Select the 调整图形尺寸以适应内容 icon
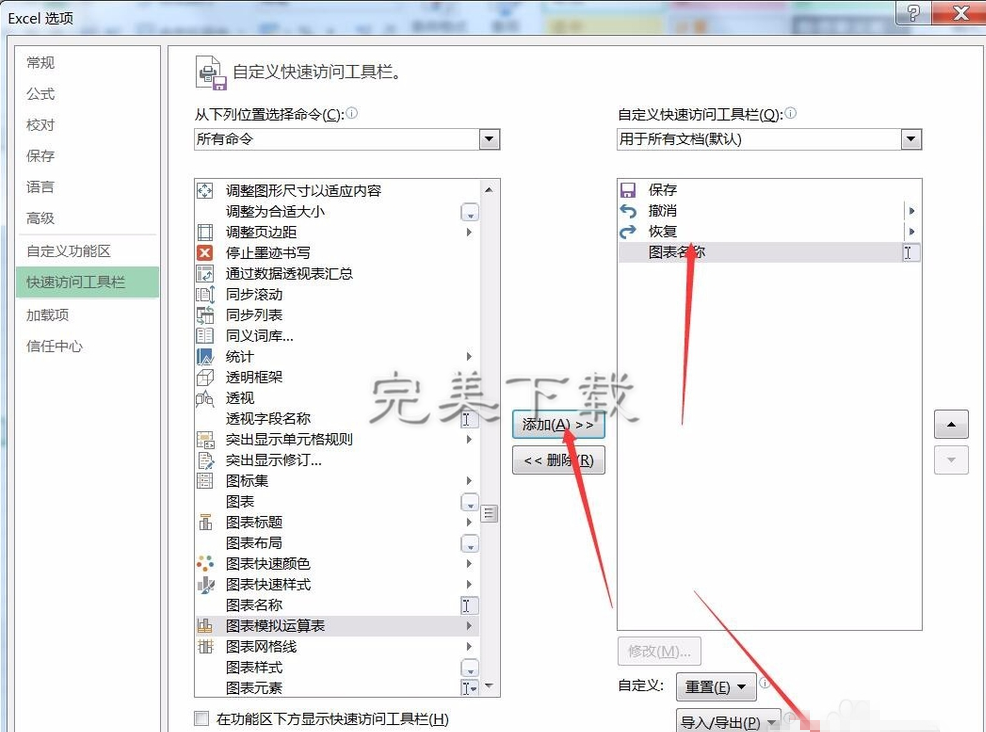Screen dimensions: 986x732 [205, 191]
